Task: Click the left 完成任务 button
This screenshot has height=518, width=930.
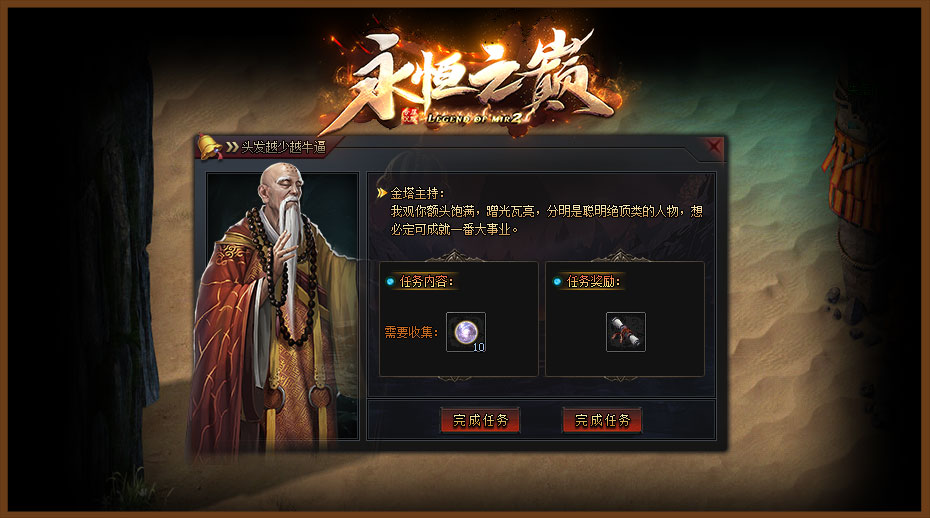Action: pyautogui.click(x=480, y=420)
